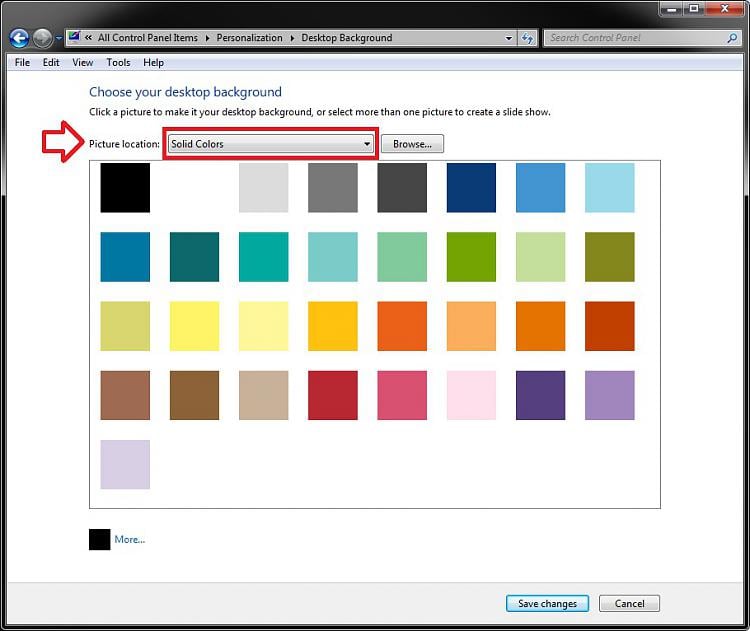The image size is (750, 631).
Task: Open the View menu
Action: [x=83, y=63]
